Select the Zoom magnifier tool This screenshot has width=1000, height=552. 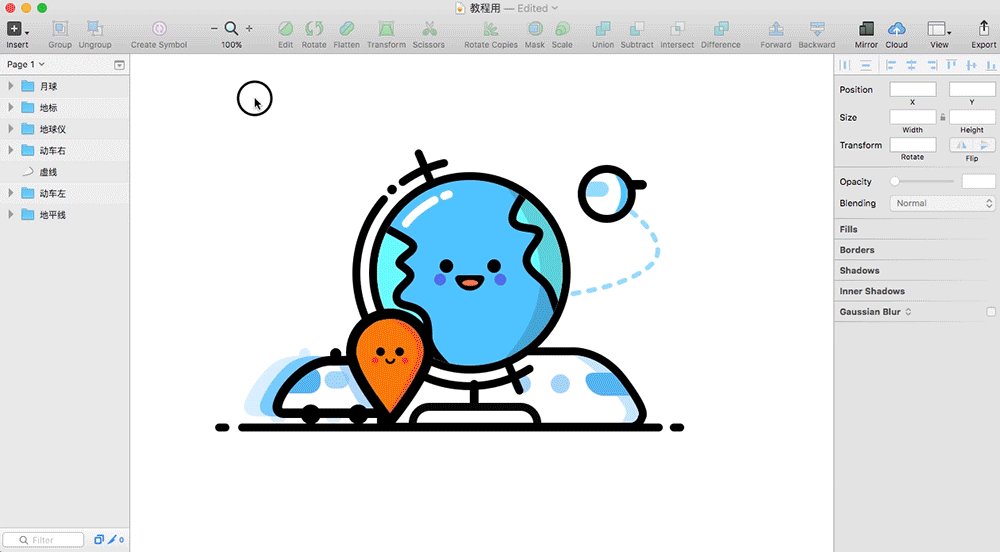(x=232, y=29)
